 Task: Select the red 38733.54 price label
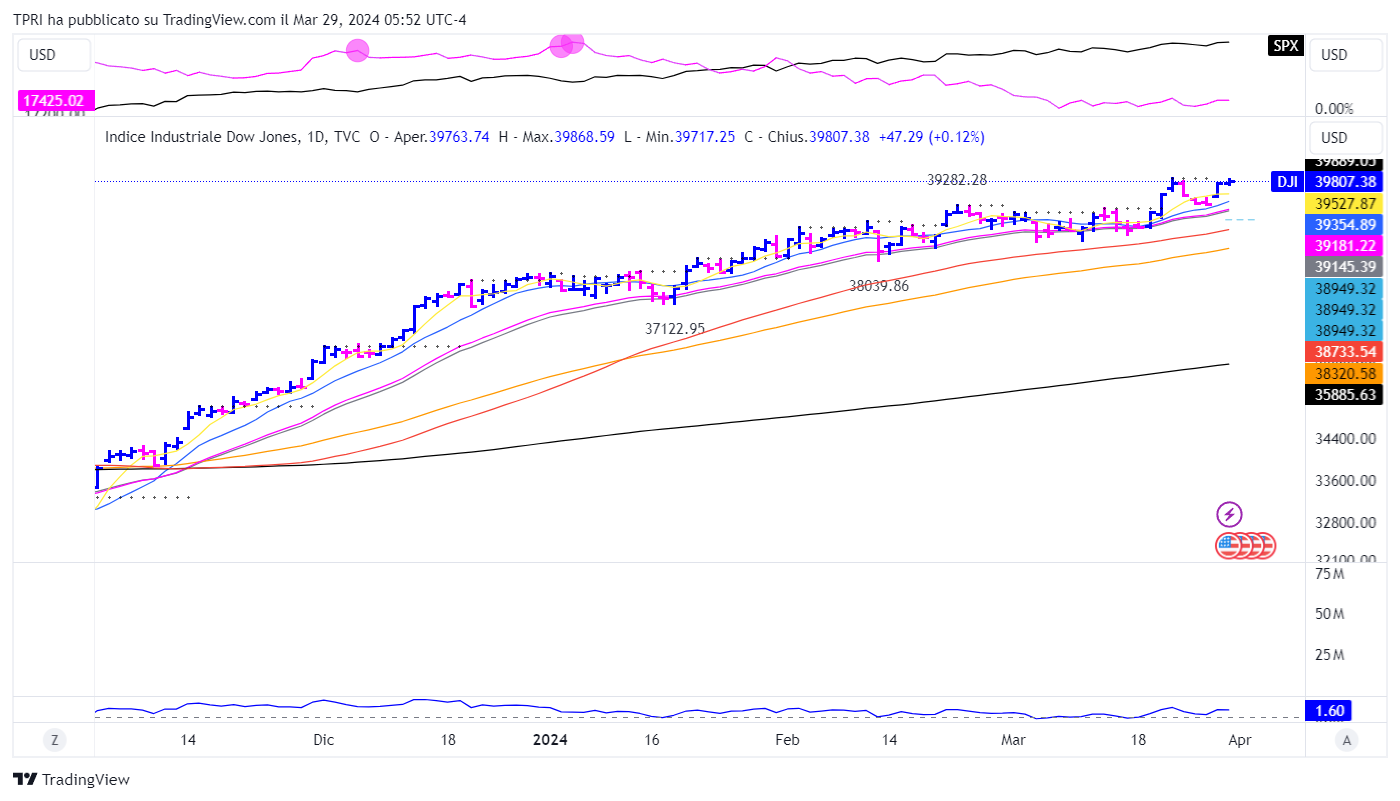(x=1345, y=352)
